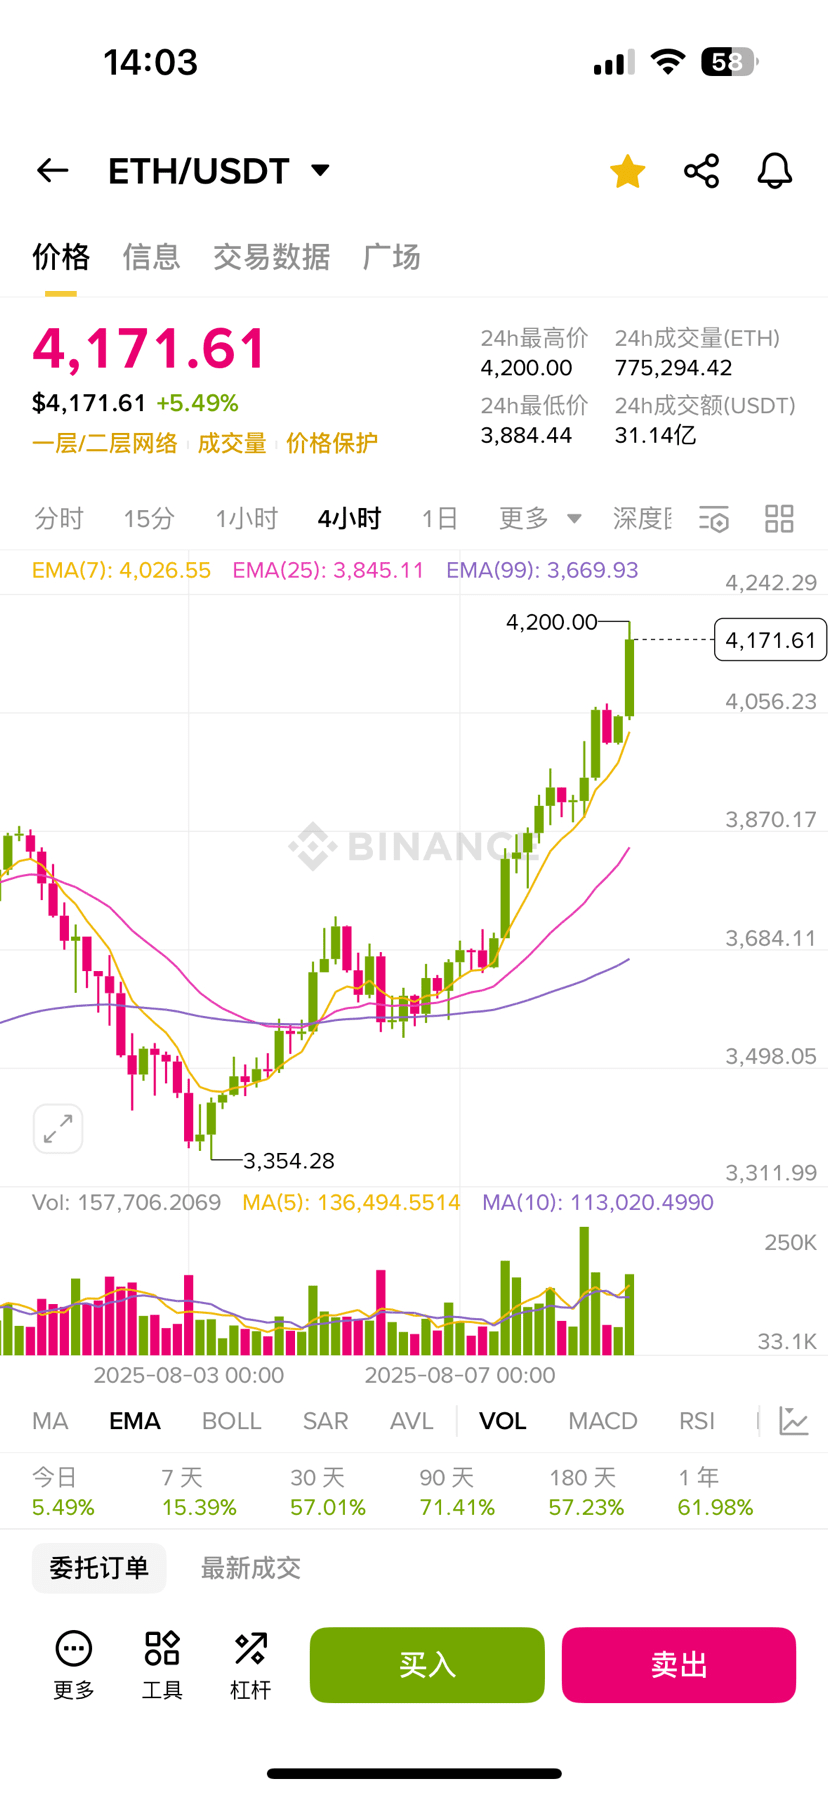Expand chart to fullscreen icon
828x1796 pixels.
58,1129
